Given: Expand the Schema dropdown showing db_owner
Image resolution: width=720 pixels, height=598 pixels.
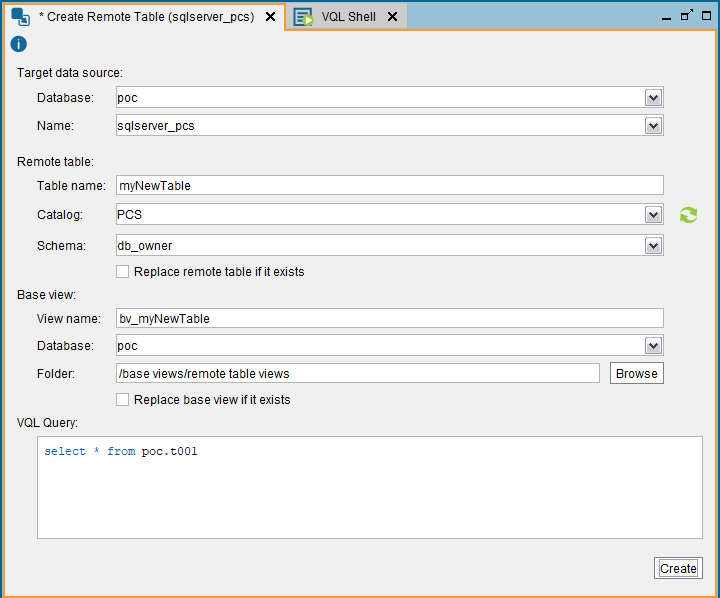Looking at the screenshot, I should coord(653,246).
